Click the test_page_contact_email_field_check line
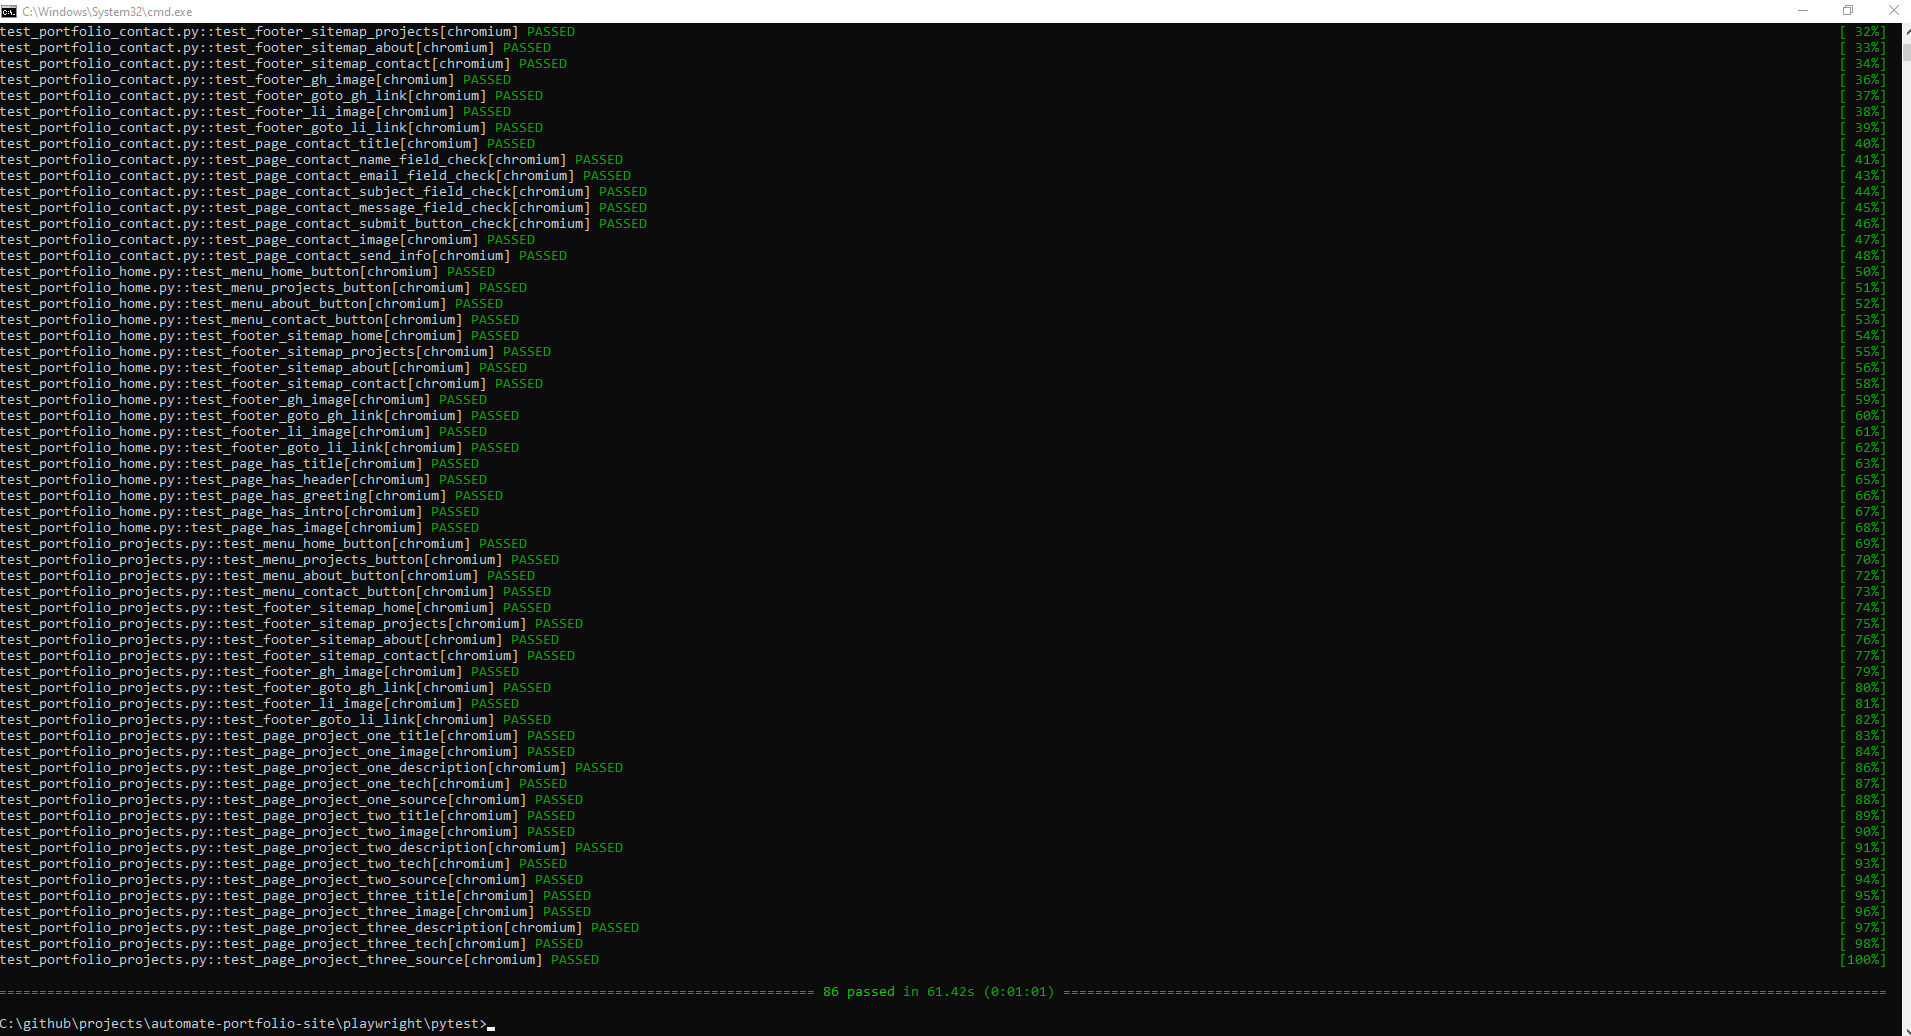Image resolution: width=1911 pixels, height=1036 pixels. pyautogui.click(x=315, y=176)
